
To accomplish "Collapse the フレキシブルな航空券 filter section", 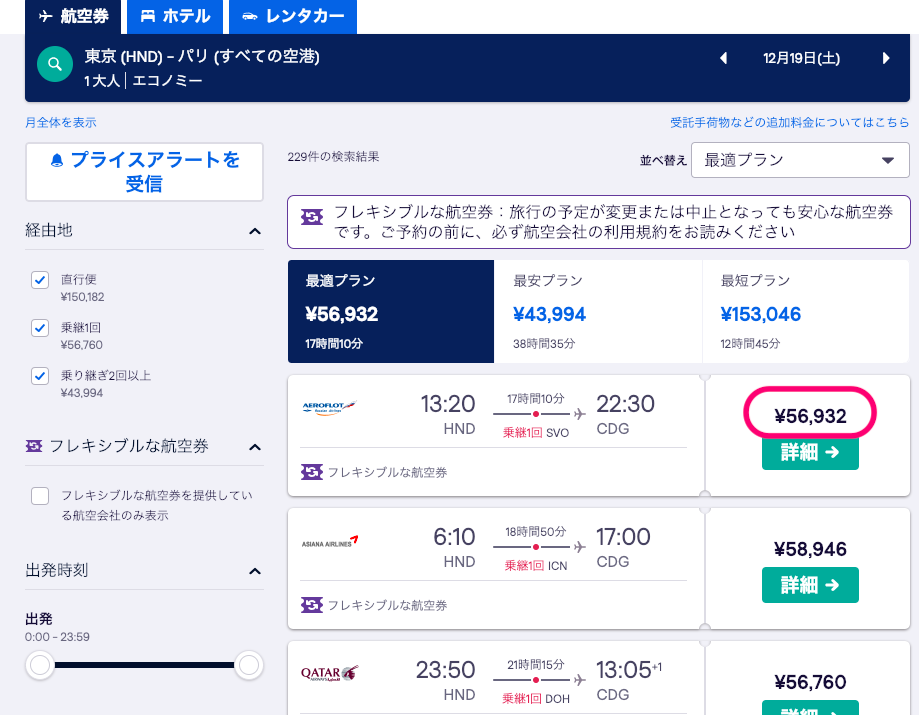I will (x=254, y=447).
